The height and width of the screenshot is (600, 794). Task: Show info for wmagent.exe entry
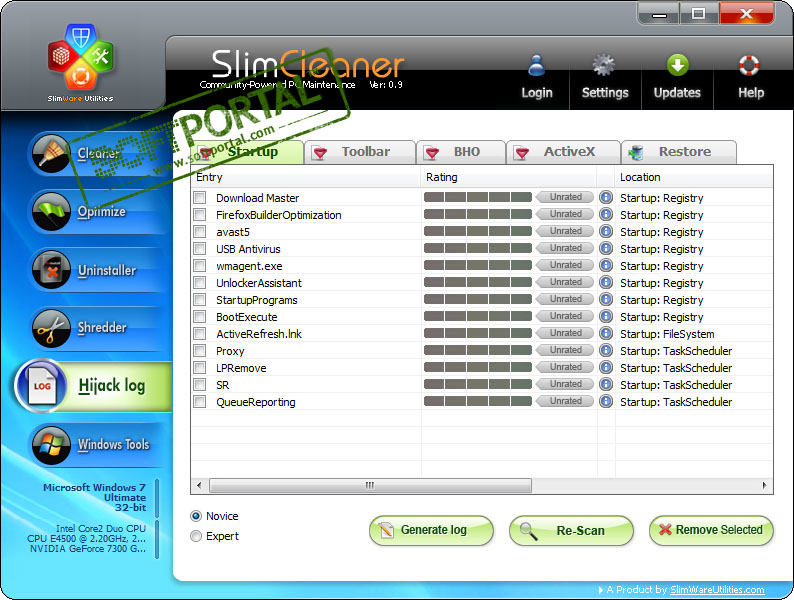(x=606, y=265)
